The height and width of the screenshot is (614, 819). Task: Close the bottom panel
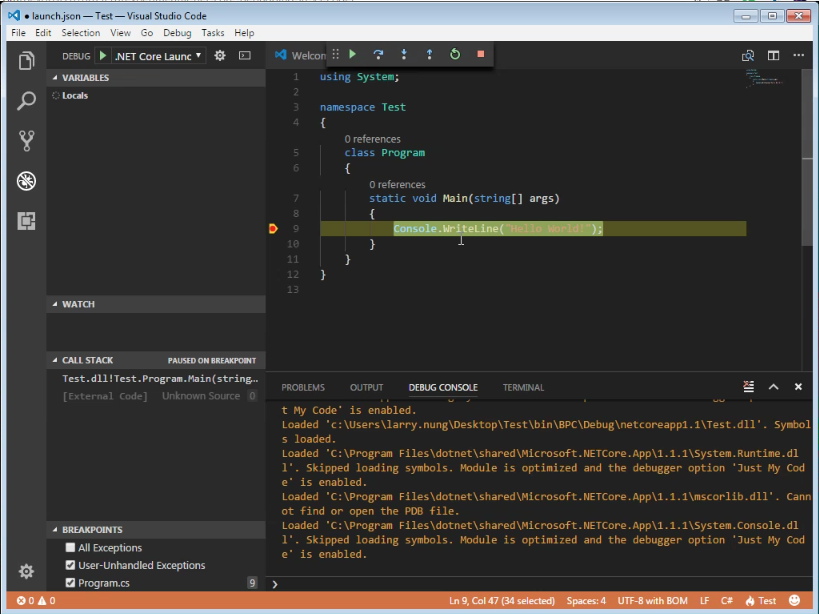(x=798, y=387)
